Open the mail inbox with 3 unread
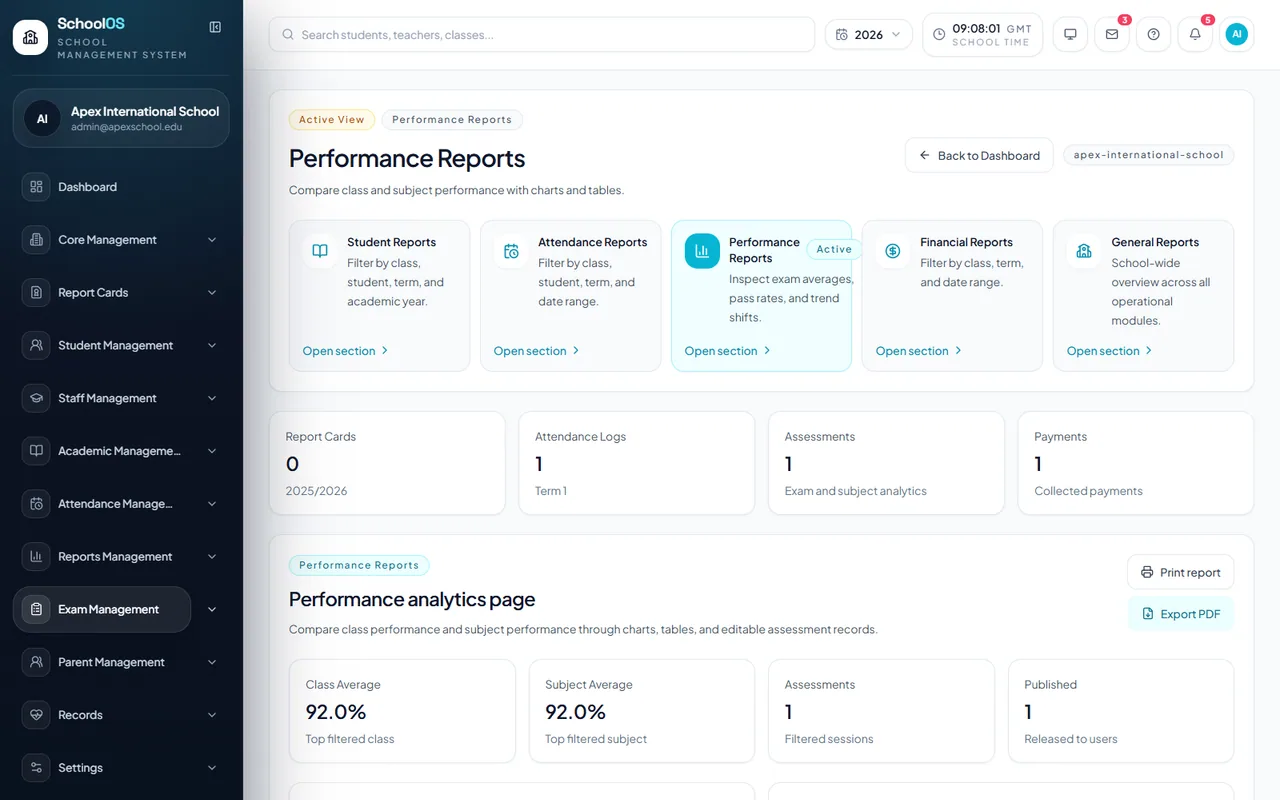Viewport: 1280px width, 800px height. coord(1112,34)
